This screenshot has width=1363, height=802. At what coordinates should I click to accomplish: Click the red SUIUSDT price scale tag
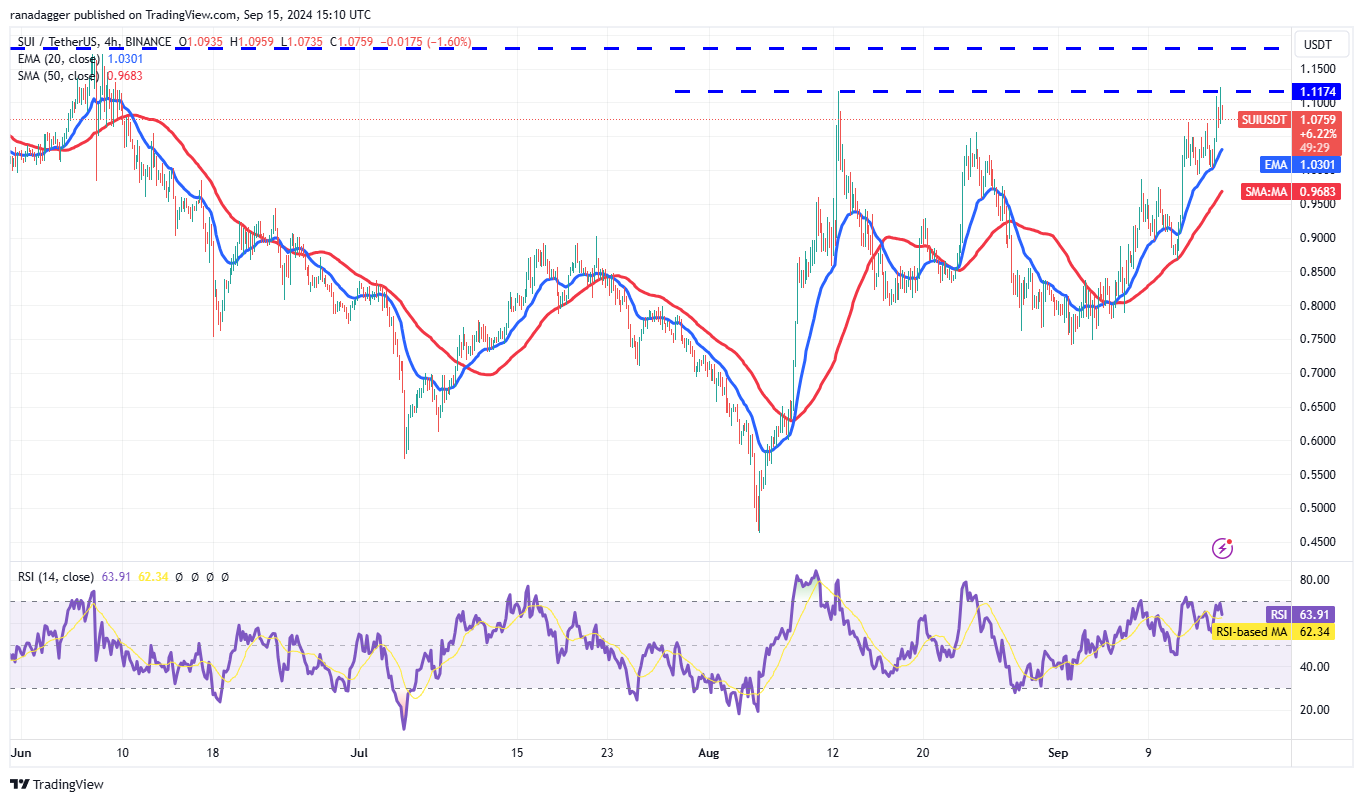pyautogui.click(x=1265, y=119)
